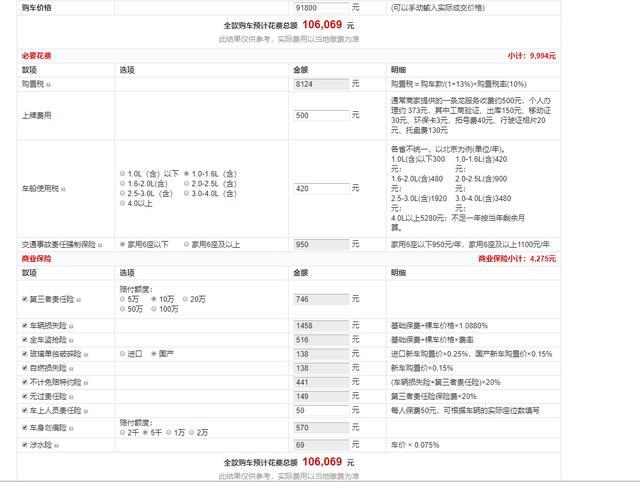Set third-party liability limit to 5万

coord(122,299)
